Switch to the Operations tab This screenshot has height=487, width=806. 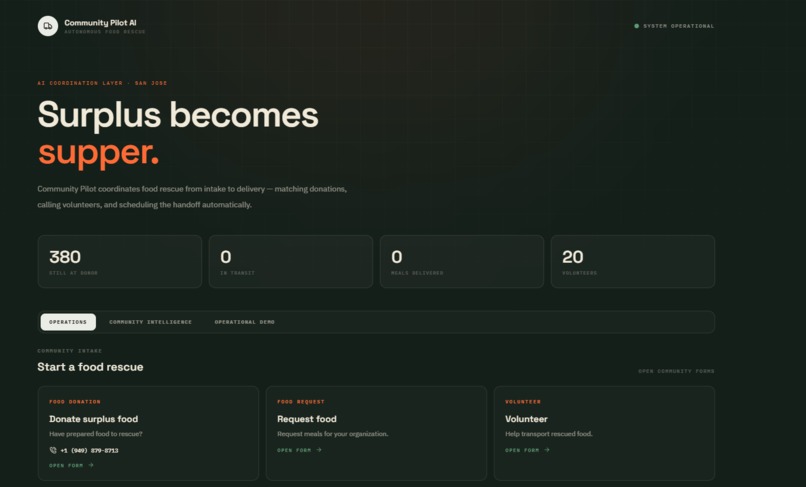pyautogui.click(x=68, y=322)
